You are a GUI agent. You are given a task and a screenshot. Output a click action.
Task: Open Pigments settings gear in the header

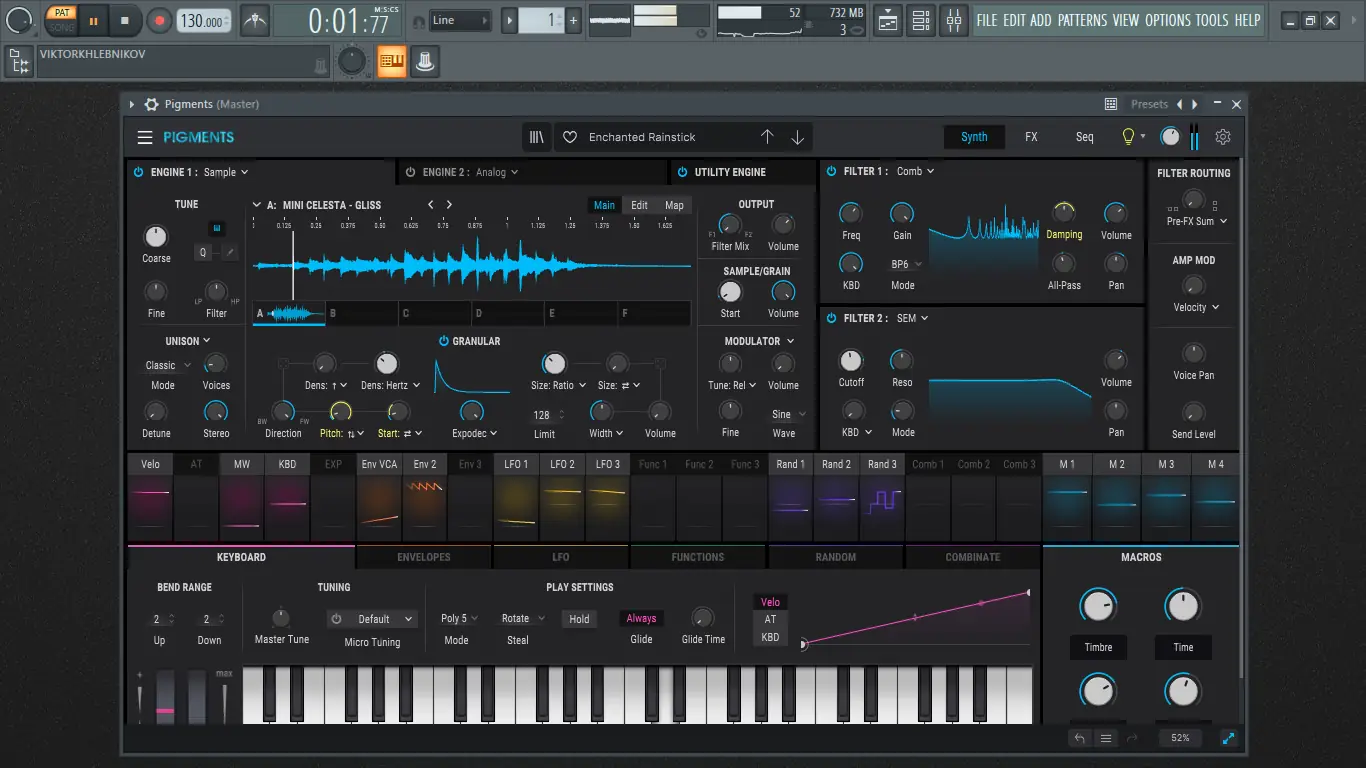click(x=1222, y=137)
